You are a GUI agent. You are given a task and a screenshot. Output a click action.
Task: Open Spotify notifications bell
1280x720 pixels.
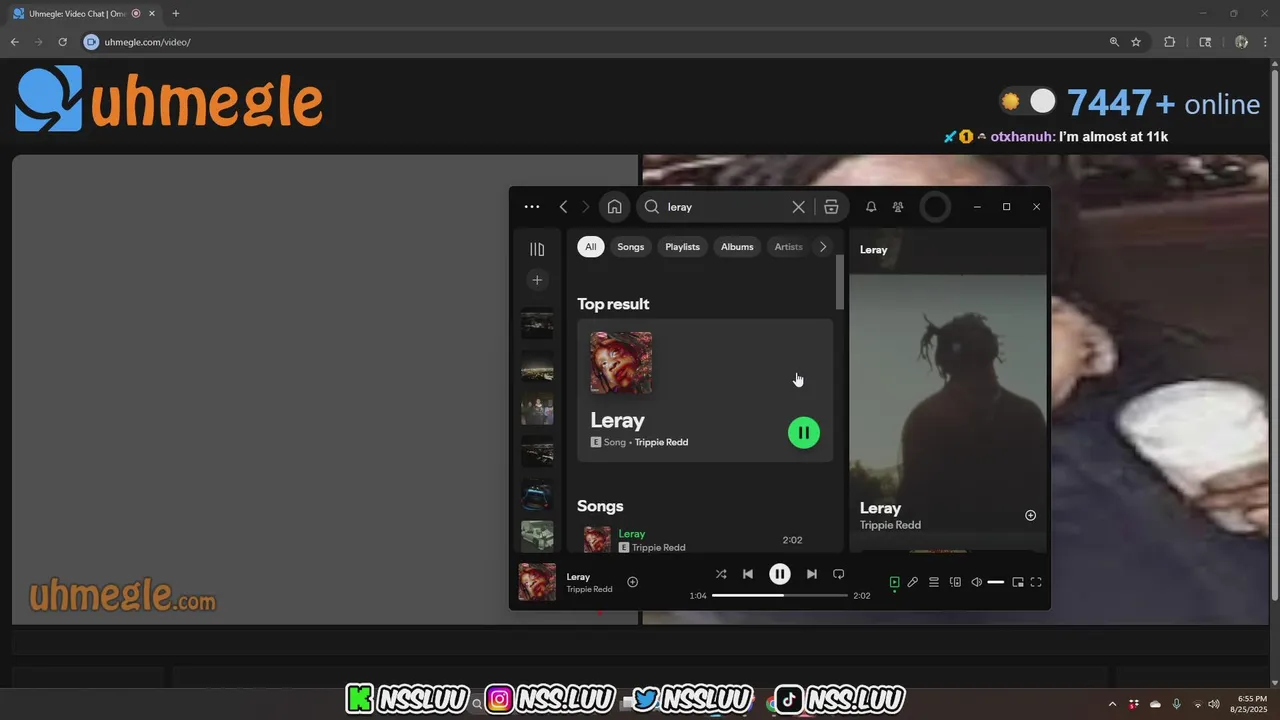pos(871,207)
